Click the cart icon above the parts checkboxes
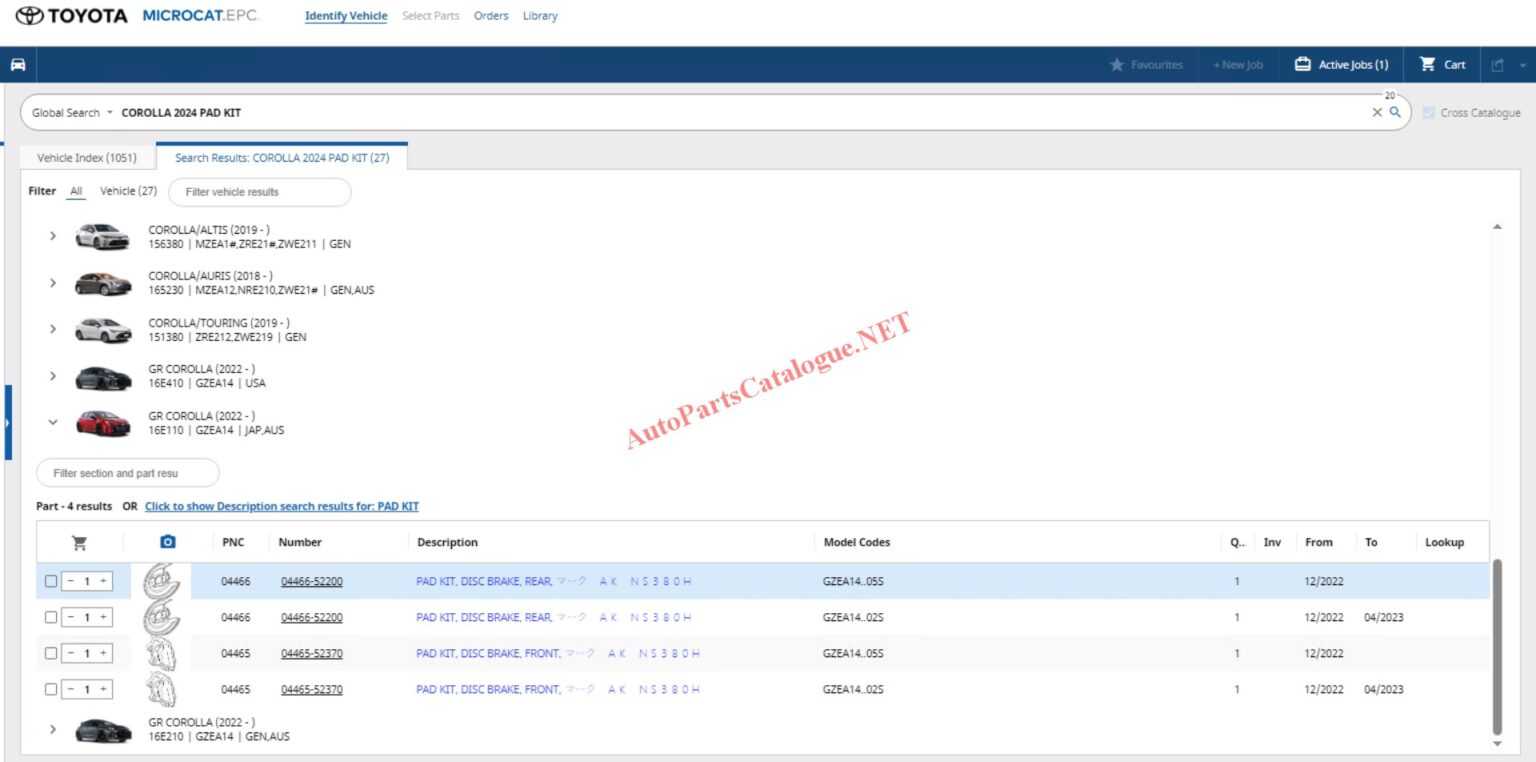Viewport: 1536px width, 762px height. pos(80,541)
